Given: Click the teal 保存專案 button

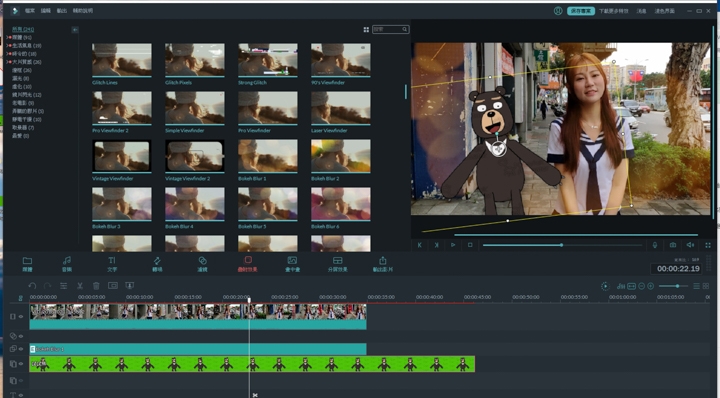Looking at the screenshot, I should coord(581,11).
